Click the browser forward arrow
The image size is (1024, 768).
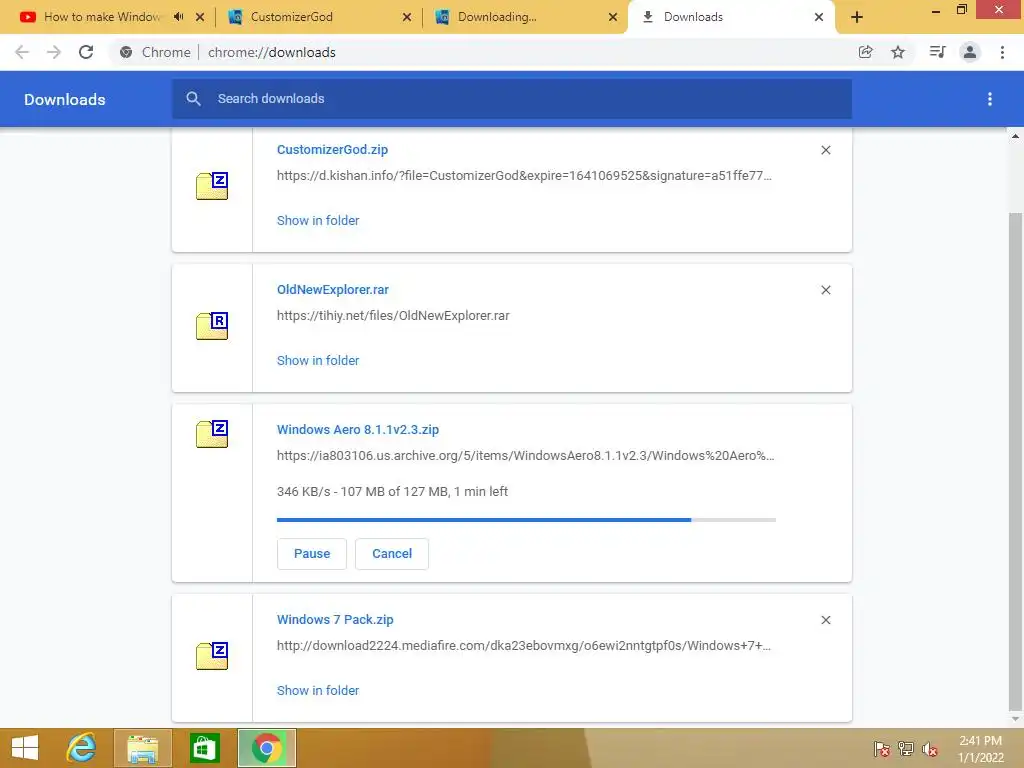pos(54,52)
